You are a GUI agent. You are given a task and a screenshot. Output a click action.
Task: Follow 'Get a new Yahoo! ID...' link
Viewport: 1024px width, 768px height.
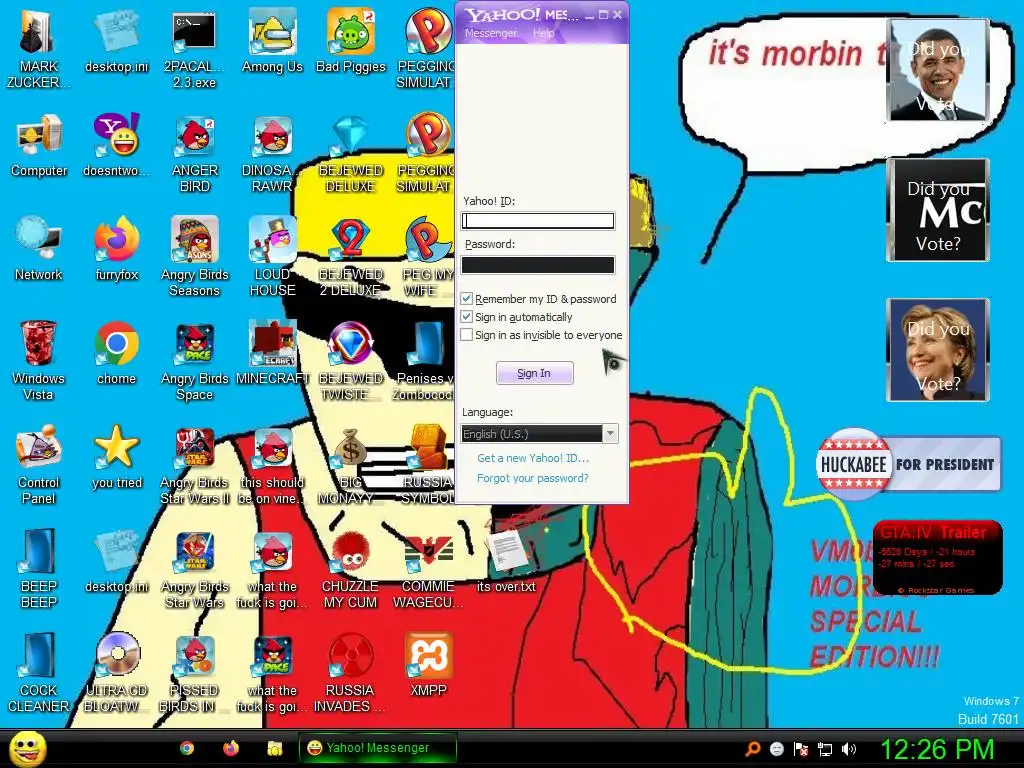point(533,458)
